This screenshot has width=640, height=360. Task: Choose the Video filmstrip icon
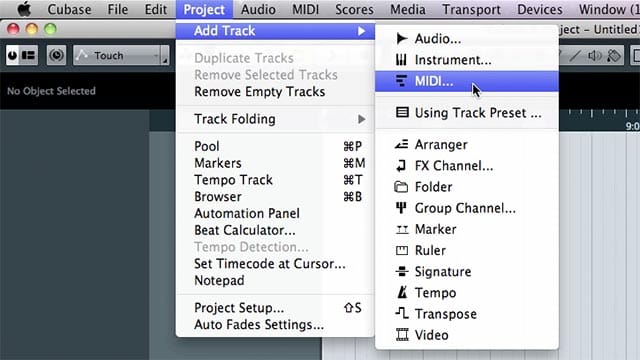tap(402, 335)
